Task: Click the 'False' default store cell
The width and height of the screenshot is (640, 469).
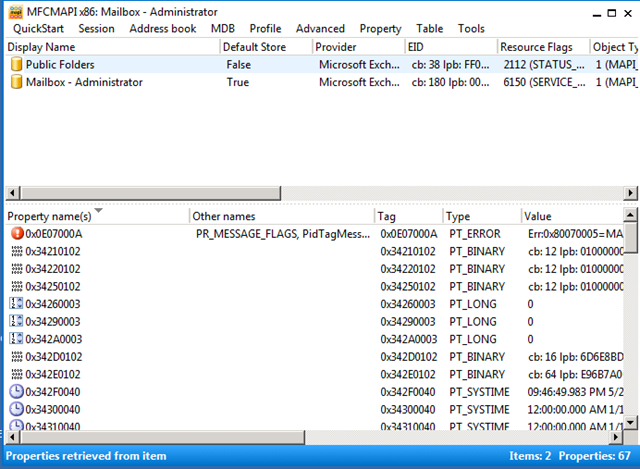Action: 239,64
